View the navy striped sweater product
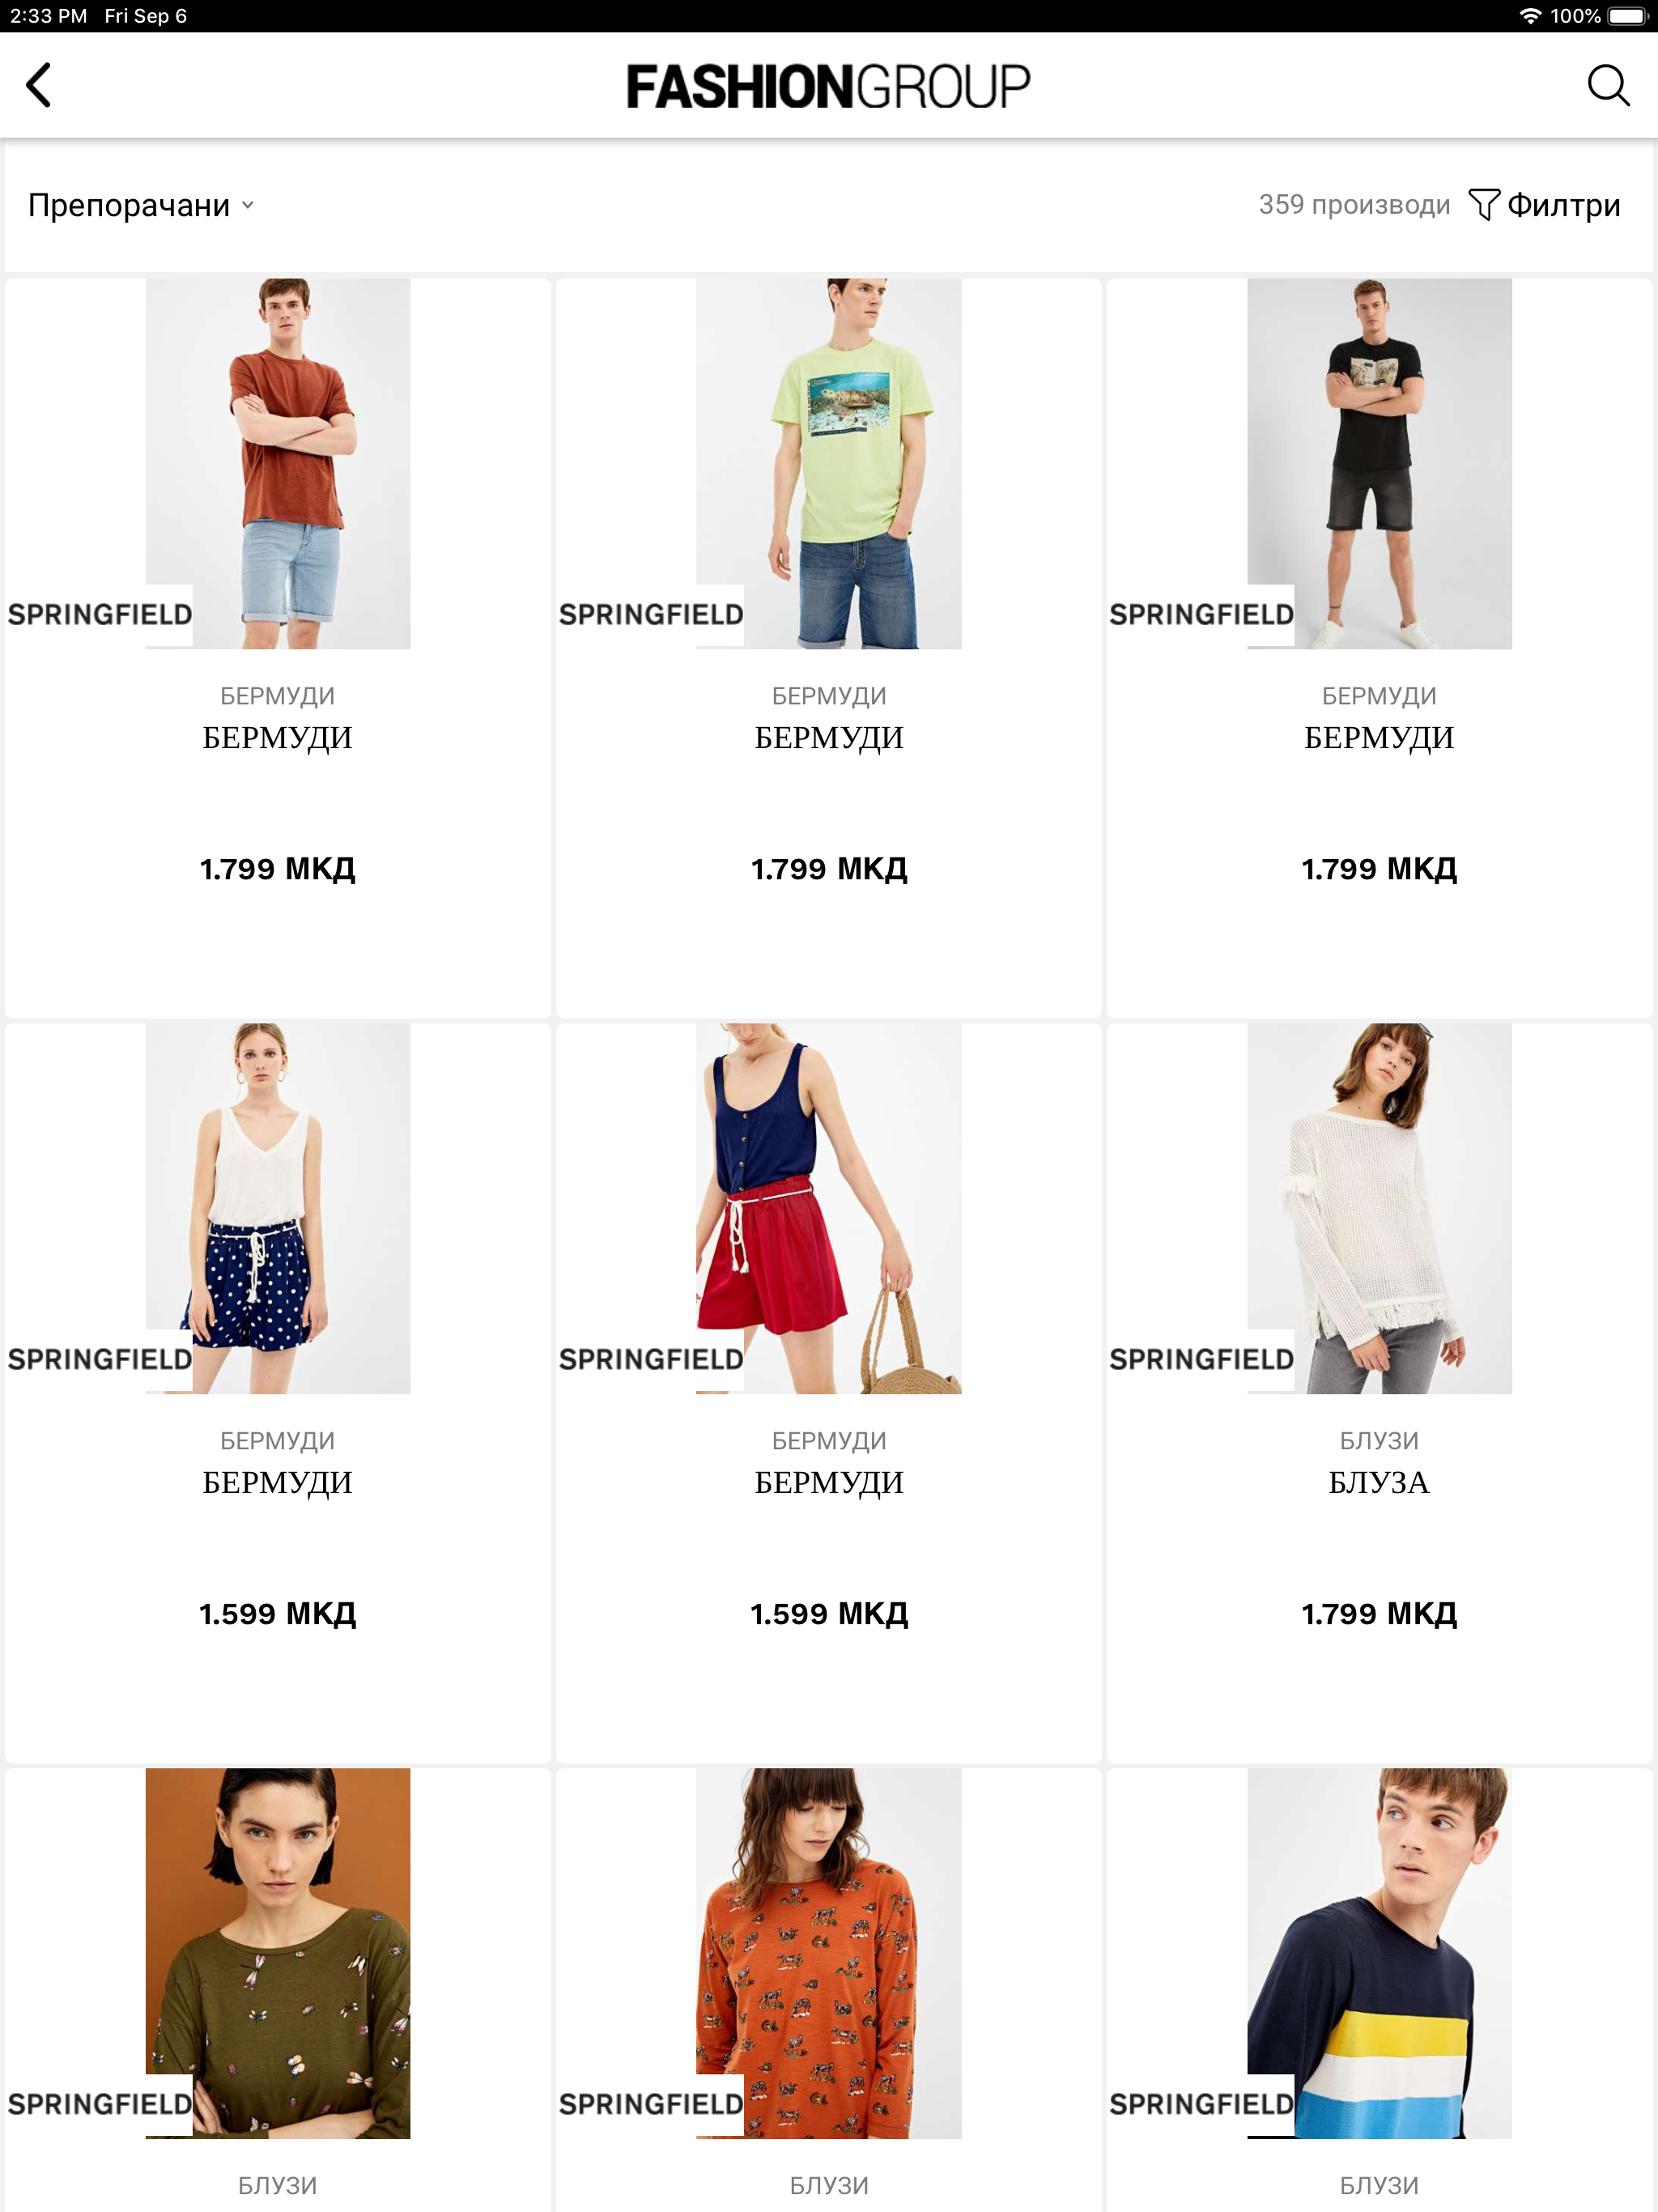This screenshot has height=2212, width=1658. click(x=1379, y=1953)
